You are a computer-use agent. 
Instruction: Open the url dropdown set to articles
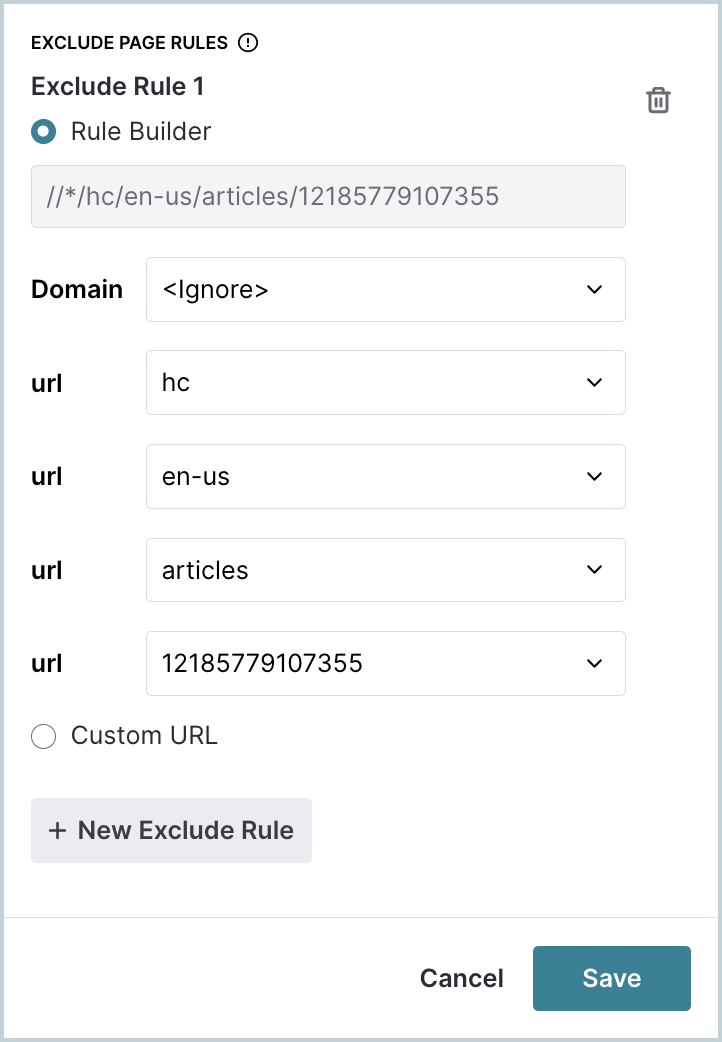[386, 570]
